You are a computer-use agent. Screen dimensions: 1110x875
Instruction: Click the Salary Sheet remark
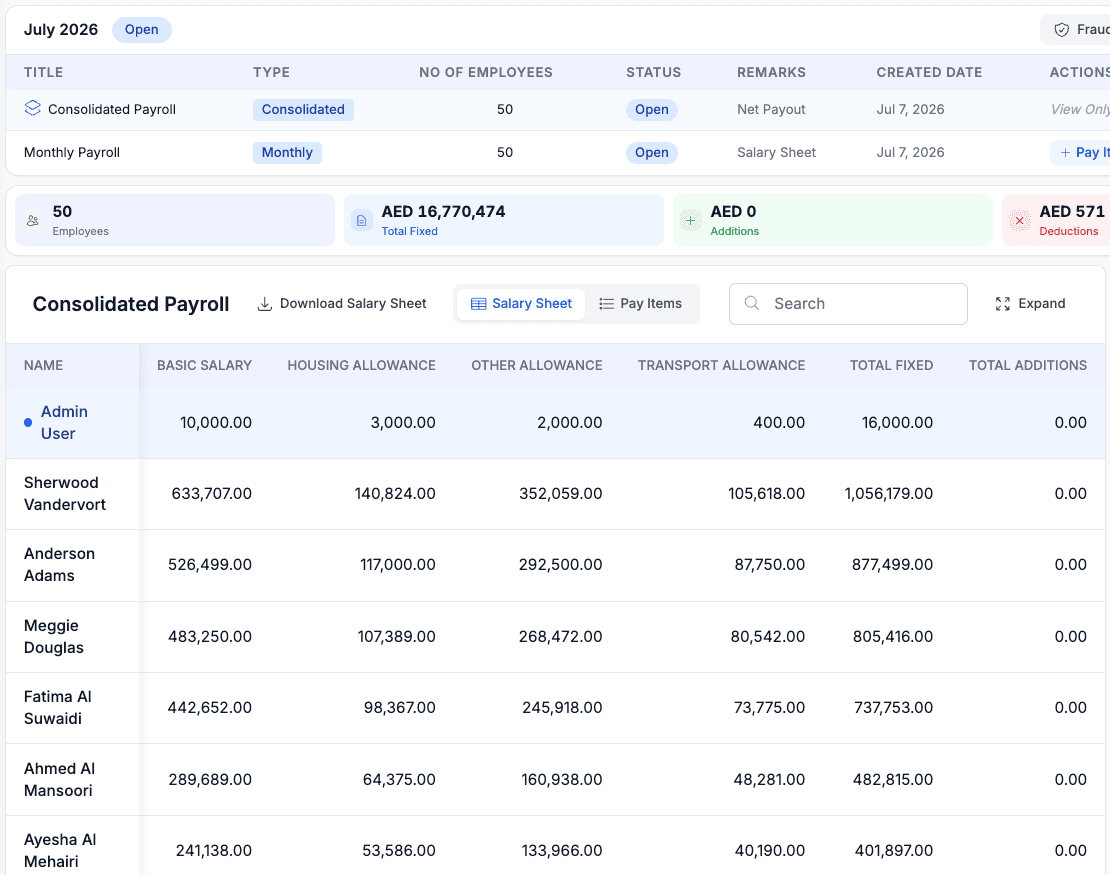776,153
